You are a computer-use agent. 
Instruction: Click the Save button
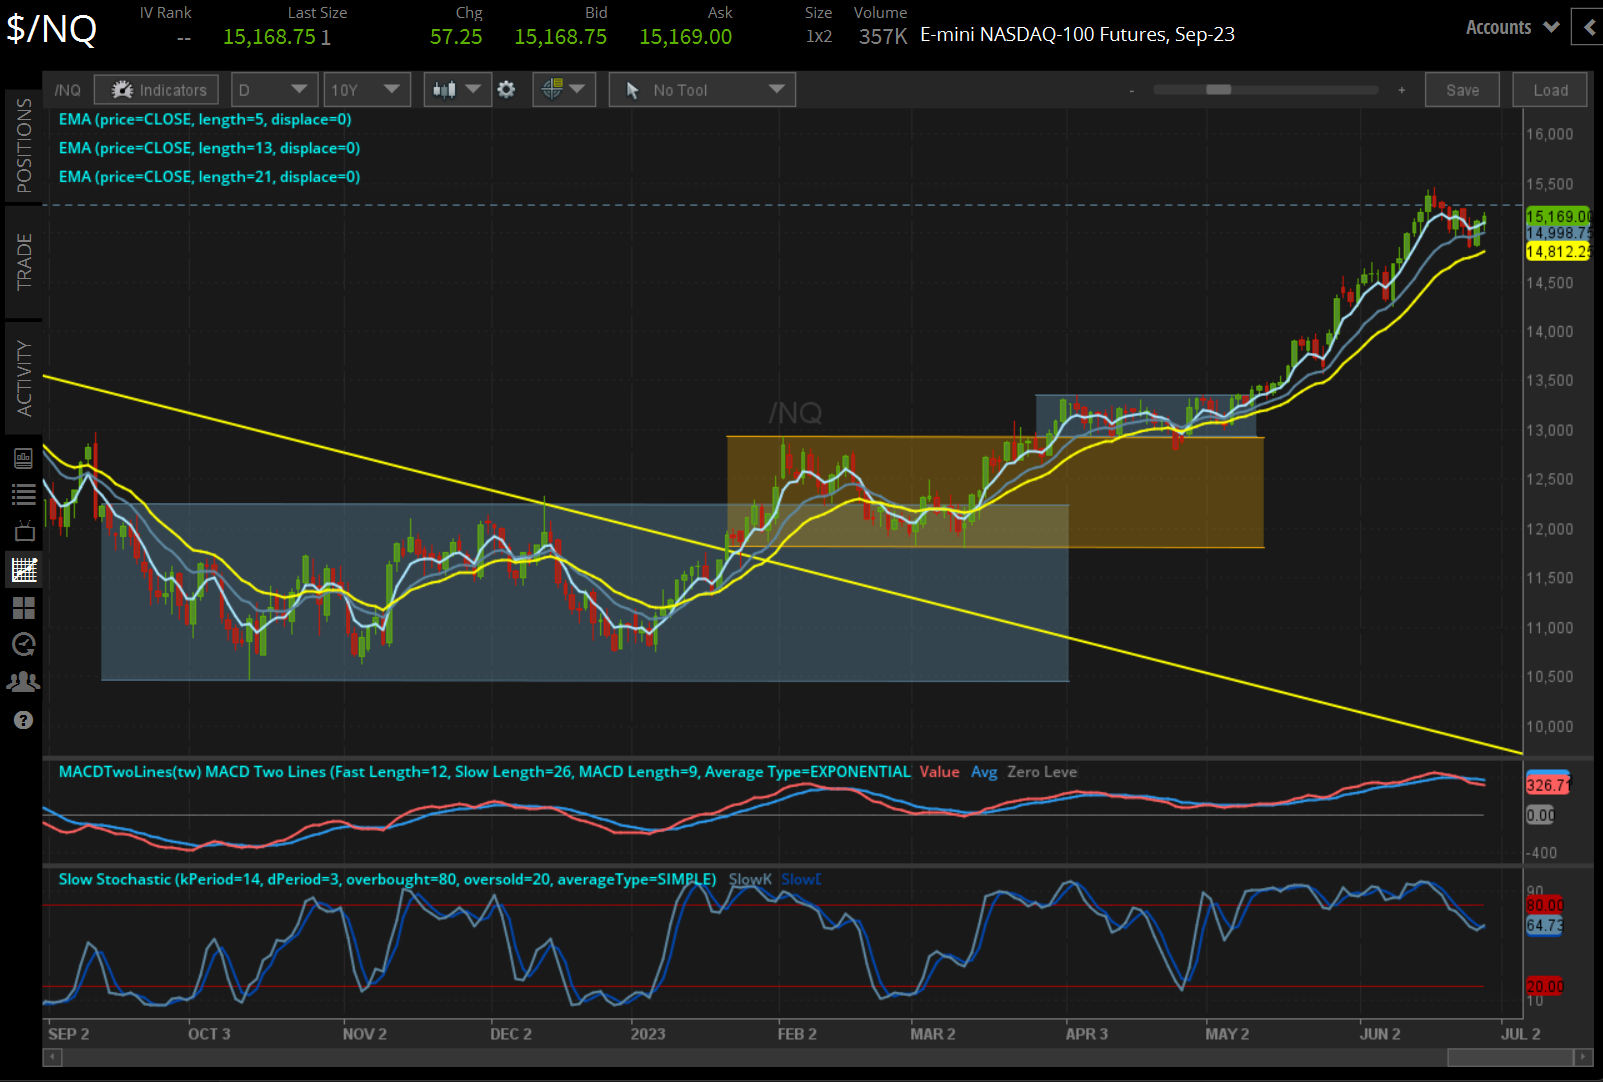pos(1462,89)
